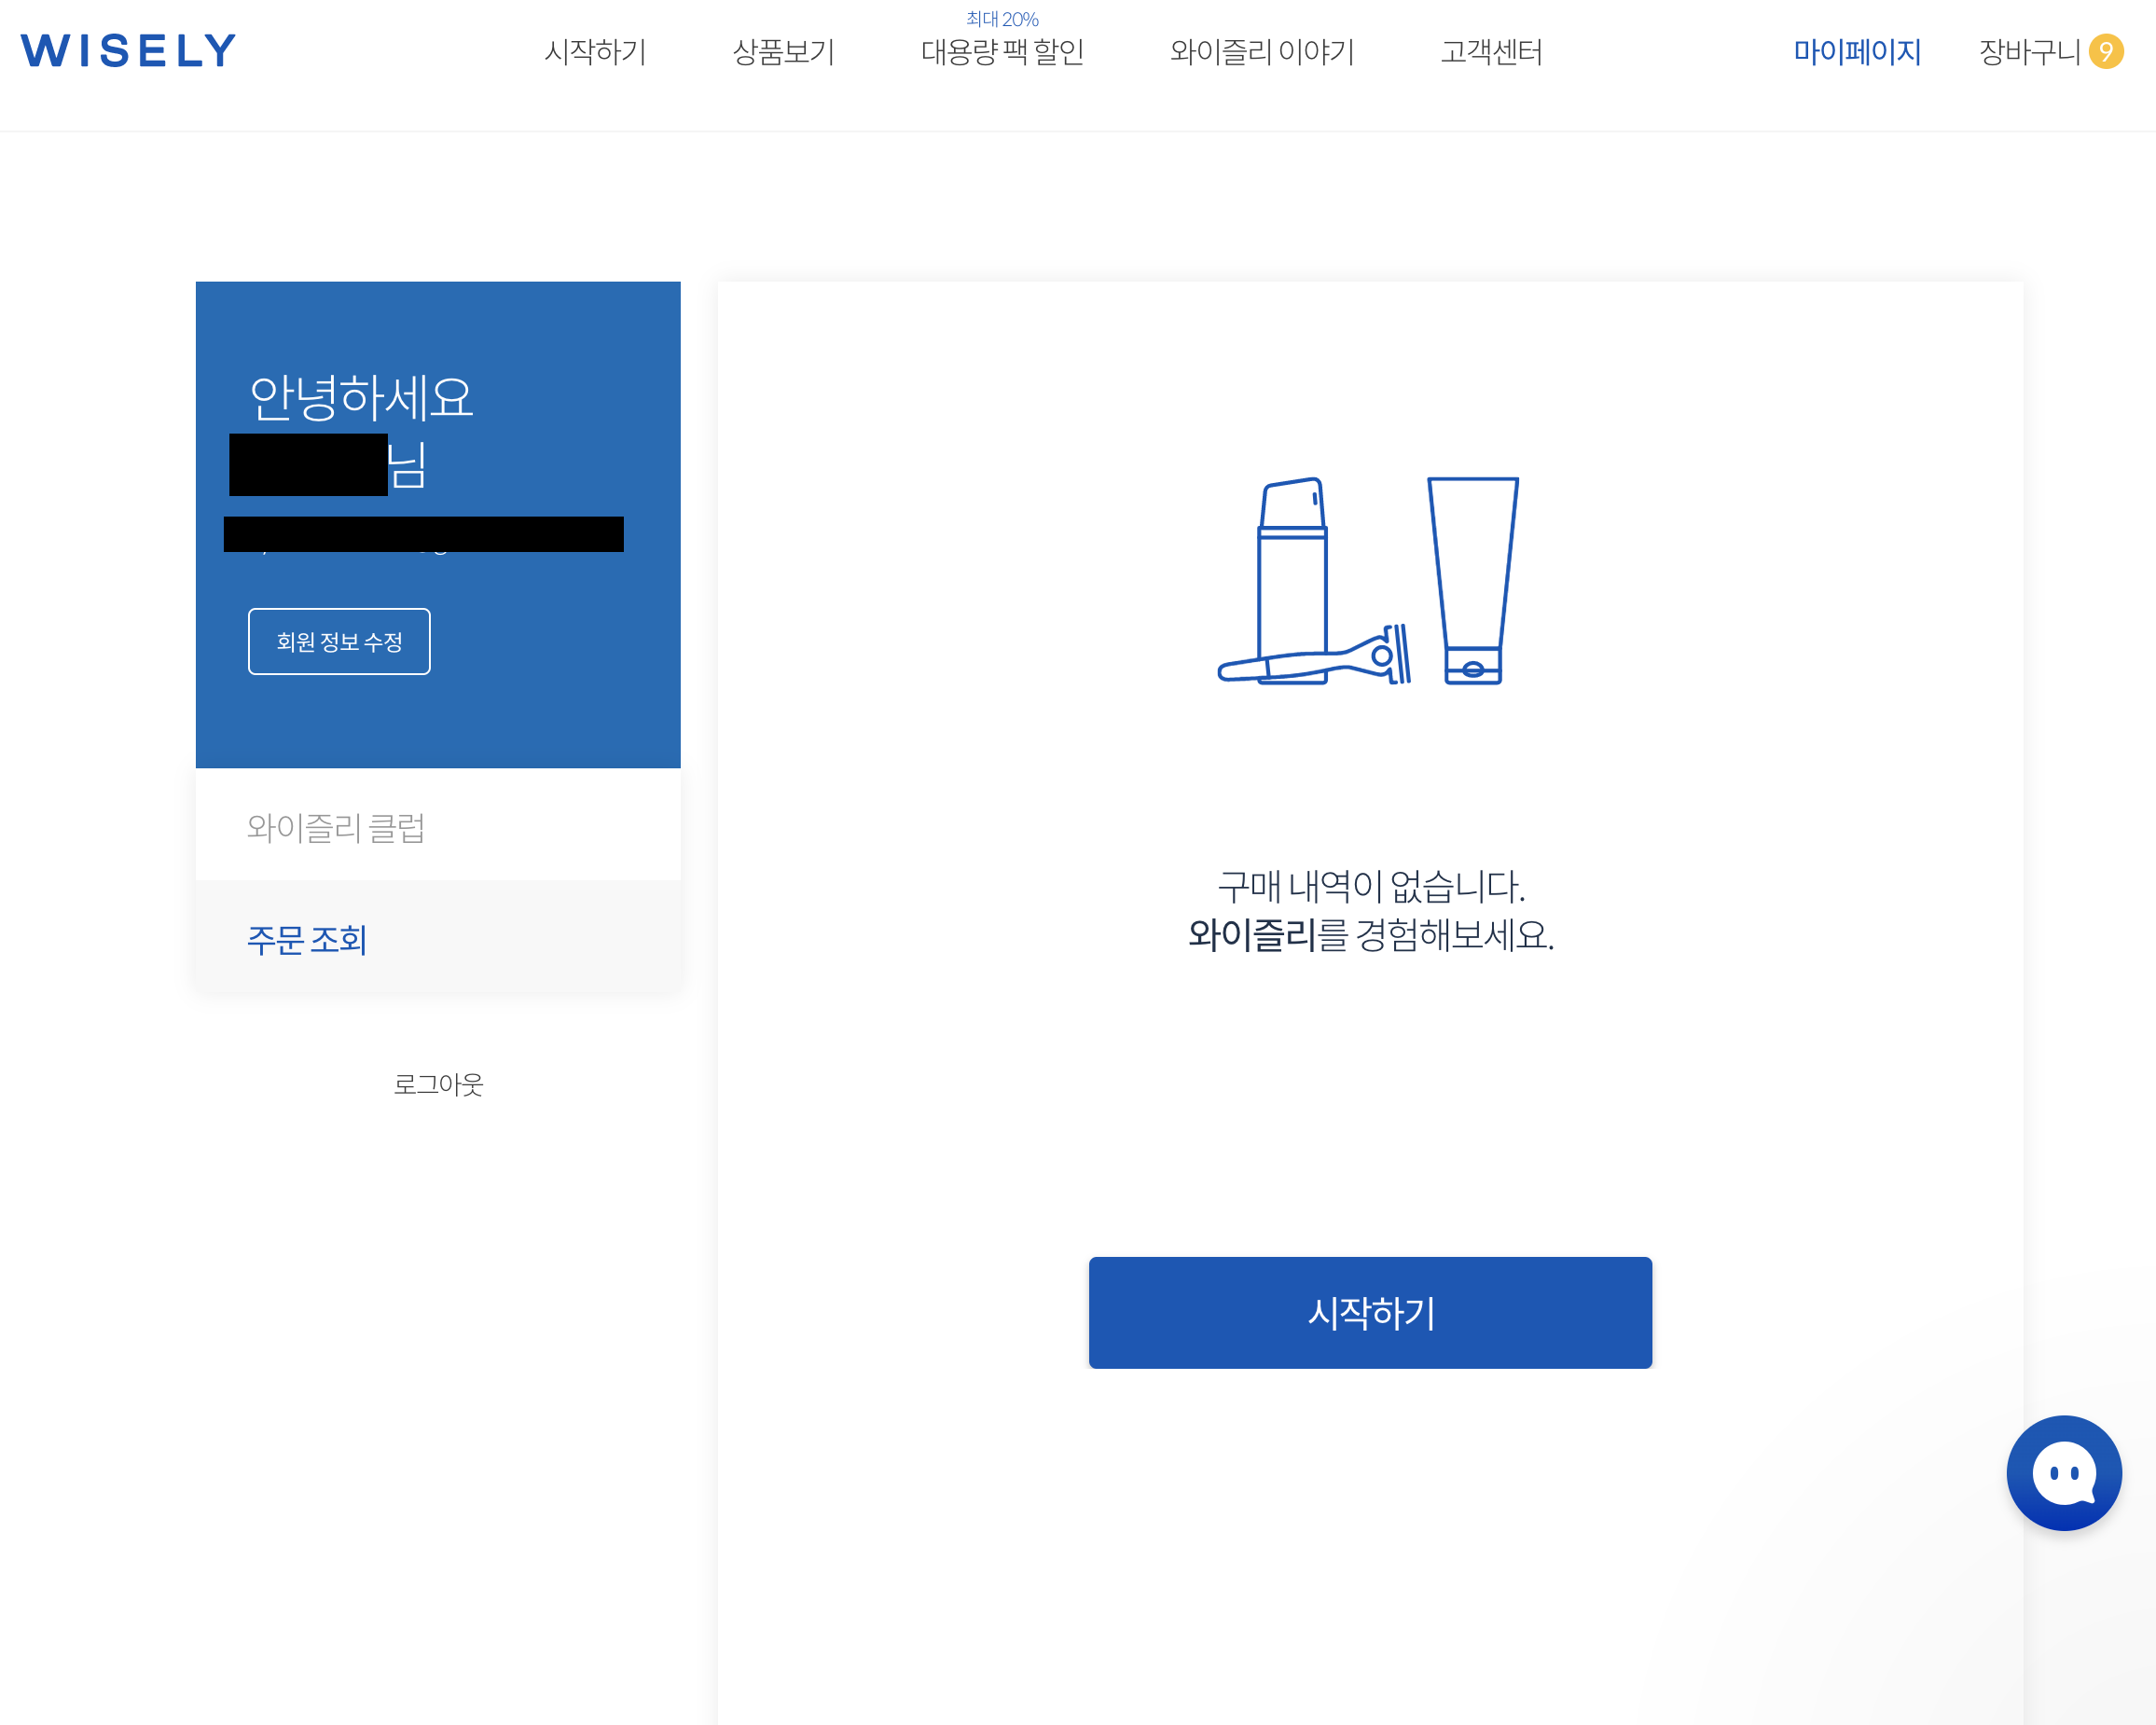Open the 와이즐리 이야기 menu item
The width and height of the screenshot is (2156, 1725).
(1261, 51)
